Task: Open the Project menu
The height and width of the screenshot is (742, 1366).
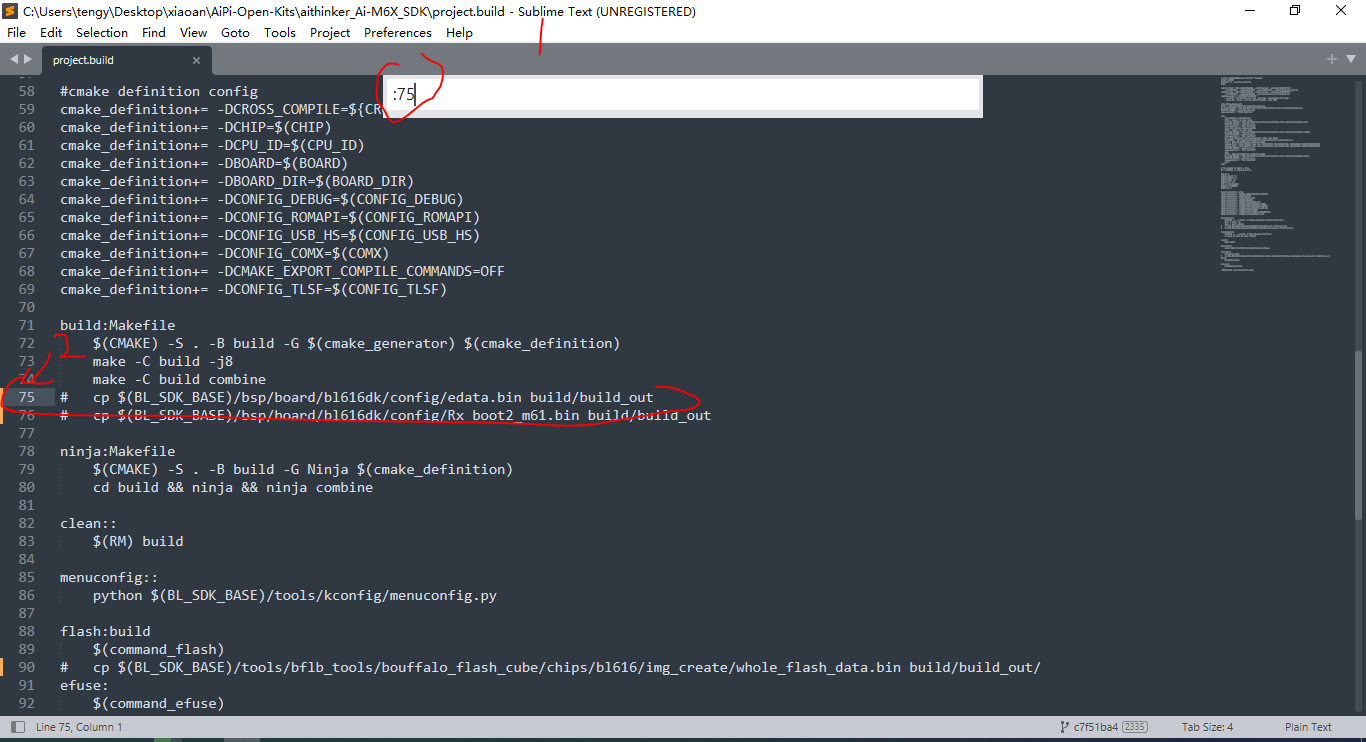Action: (x=330, y=32)
